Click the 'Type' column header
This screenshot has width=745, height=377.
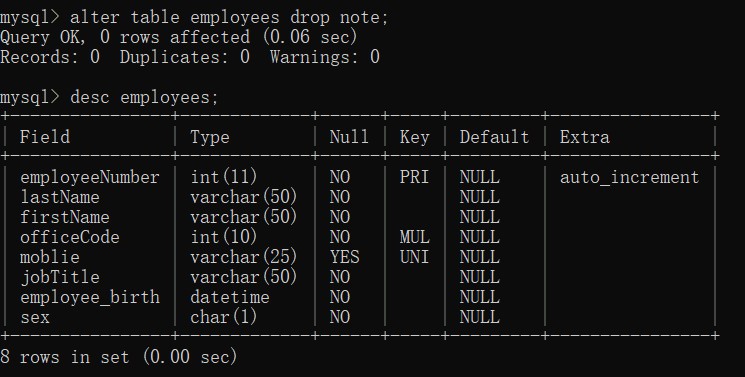[210, 137]
